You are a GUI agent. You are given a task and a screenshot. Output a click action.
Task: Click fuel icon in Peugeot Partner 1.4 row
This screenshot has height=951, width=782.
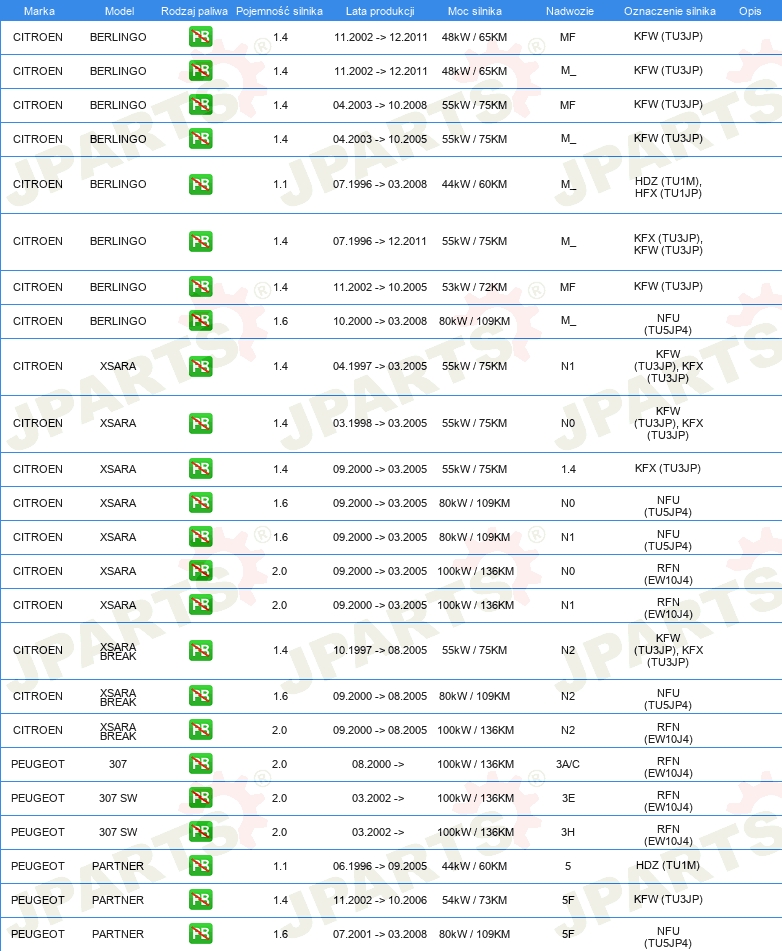201,899
